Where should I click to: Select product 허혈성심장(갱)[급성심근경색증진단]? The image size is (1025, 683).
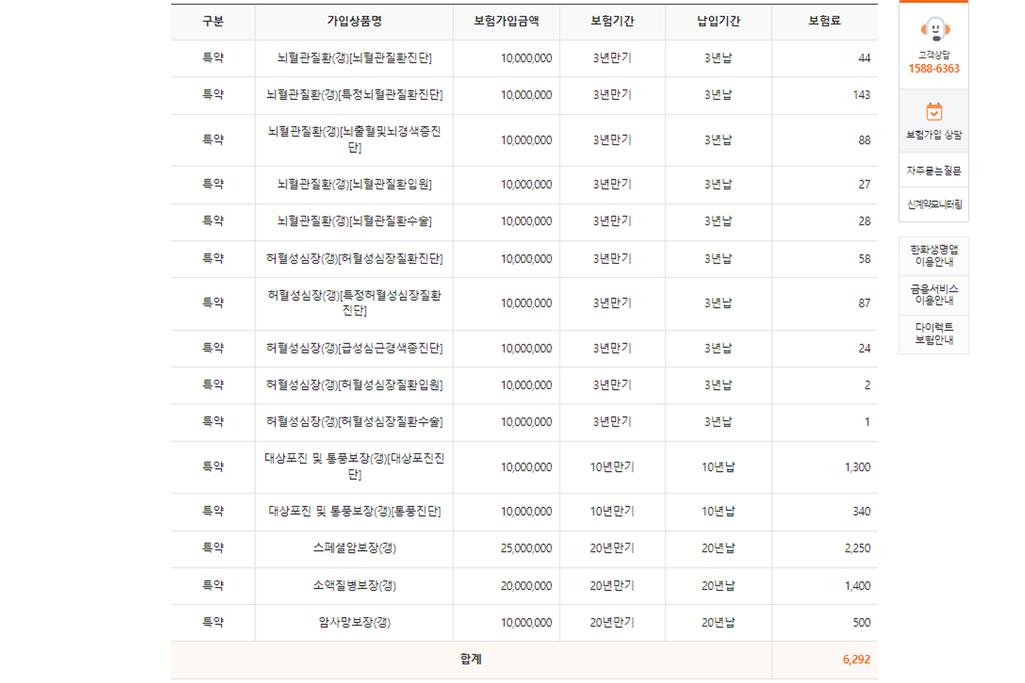coord(354,348)
